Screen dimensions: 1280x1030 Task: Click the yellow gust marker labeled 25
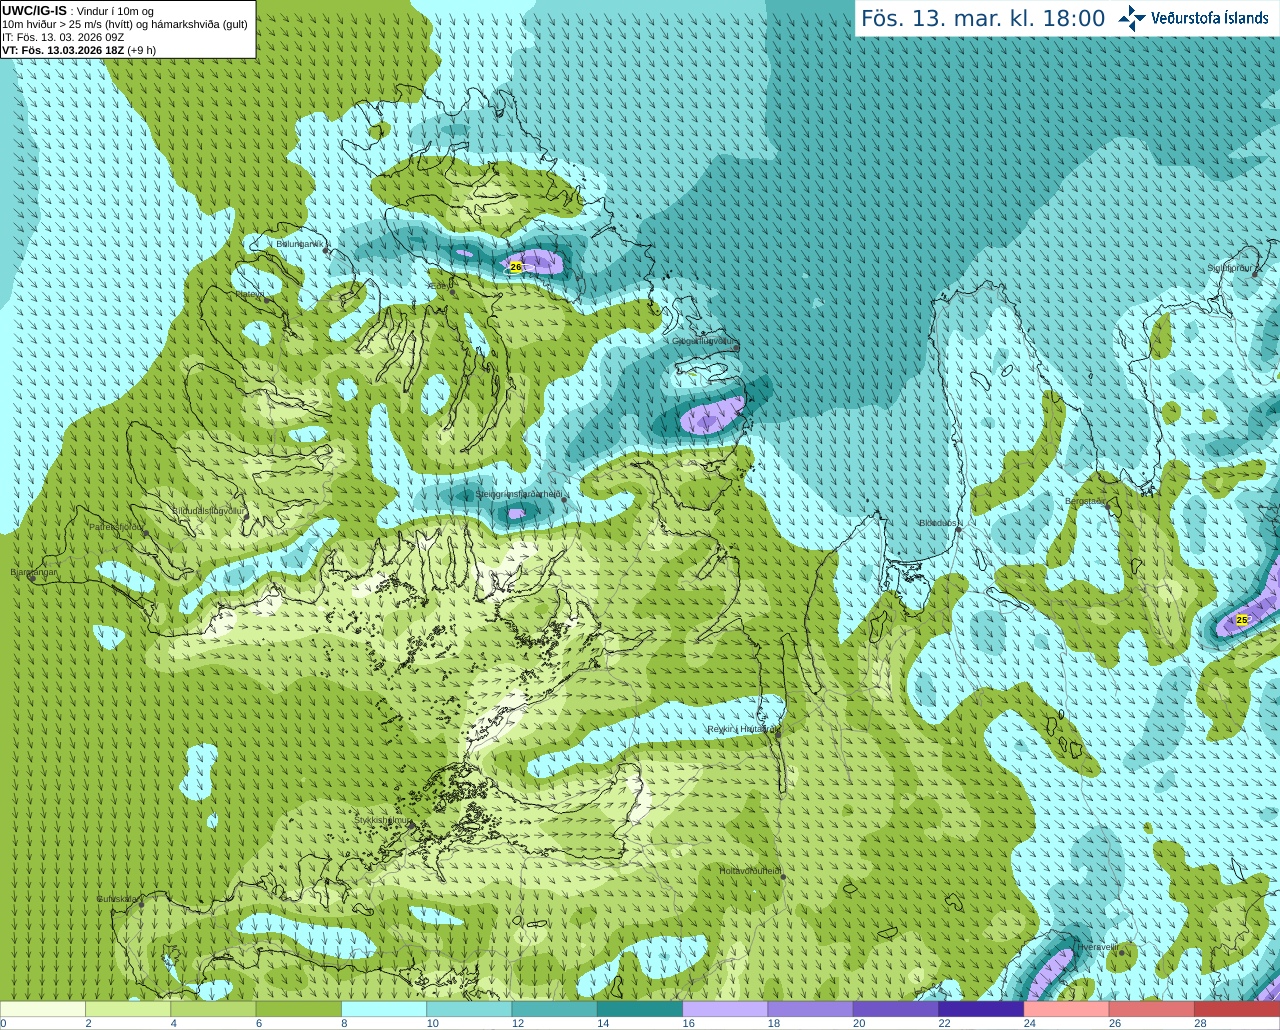[1242, 620]
